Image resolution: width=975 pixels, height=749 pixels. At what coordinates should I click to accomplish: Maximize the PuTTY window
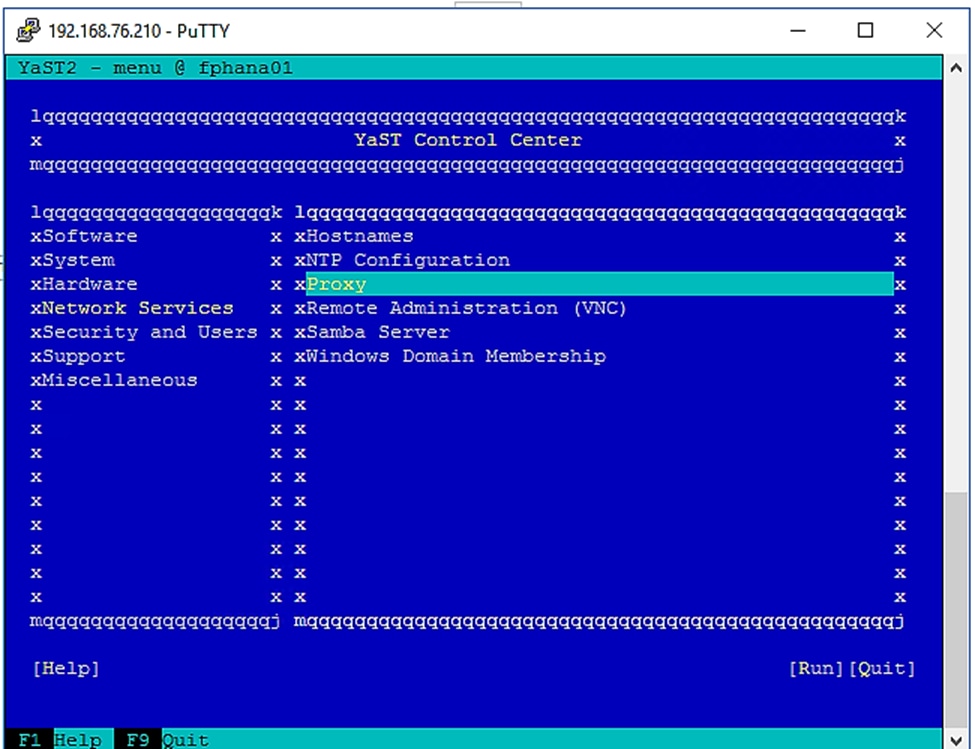tap(865, 30)
